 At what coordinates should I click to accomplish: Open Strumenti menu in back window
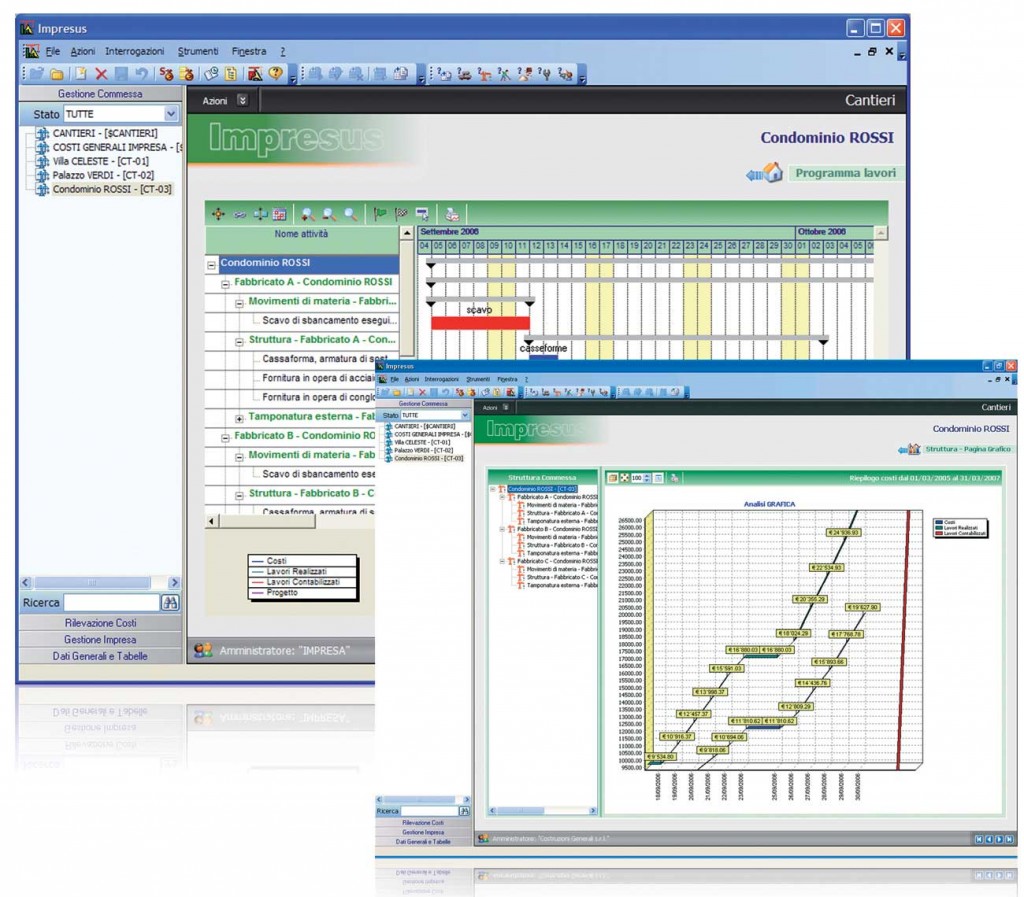[198, 51]
